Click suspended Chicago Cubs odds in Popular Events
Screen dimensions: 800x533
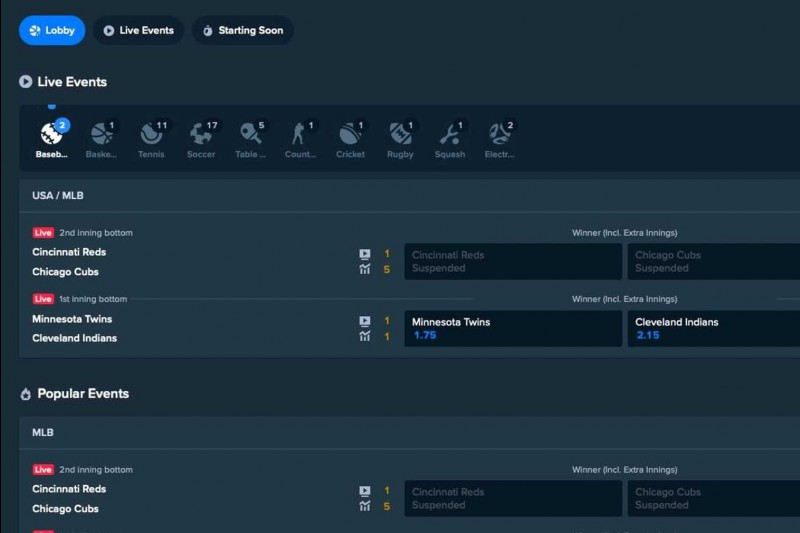[714, 498]
